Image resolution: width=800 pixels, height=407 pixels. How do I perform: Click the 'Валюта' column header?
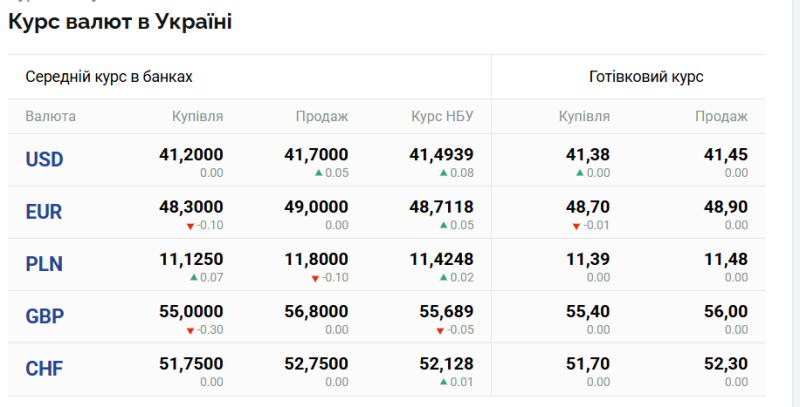tap(50, 117)
